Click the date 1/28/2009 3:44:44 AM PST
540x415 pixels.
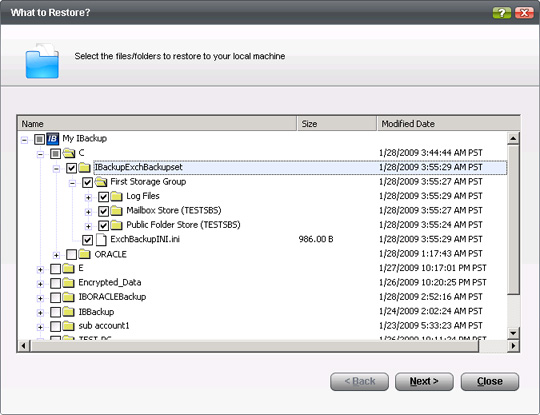coord(430,153)
